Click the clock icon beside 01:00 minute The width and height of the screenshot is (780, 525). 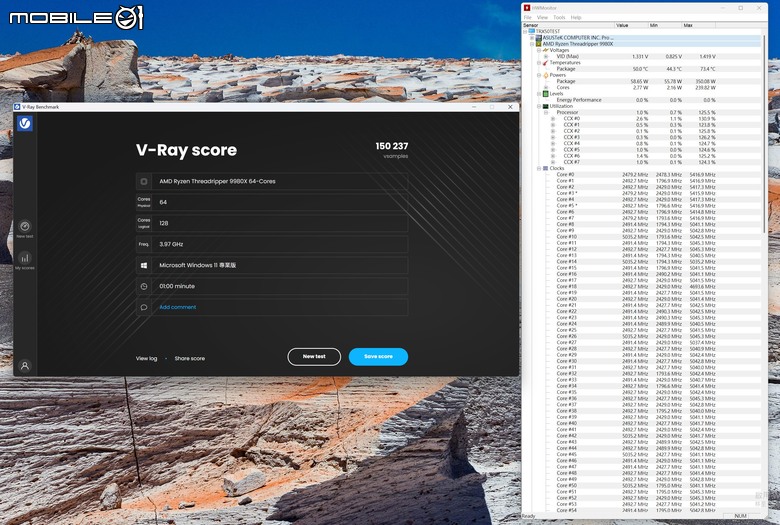(144, 286)
